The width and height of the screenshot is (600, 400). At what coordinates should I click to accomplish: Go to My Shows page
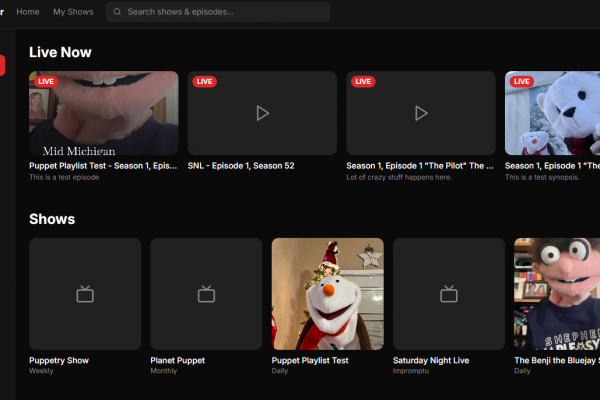pyautogui.click(x=73, y=12)
